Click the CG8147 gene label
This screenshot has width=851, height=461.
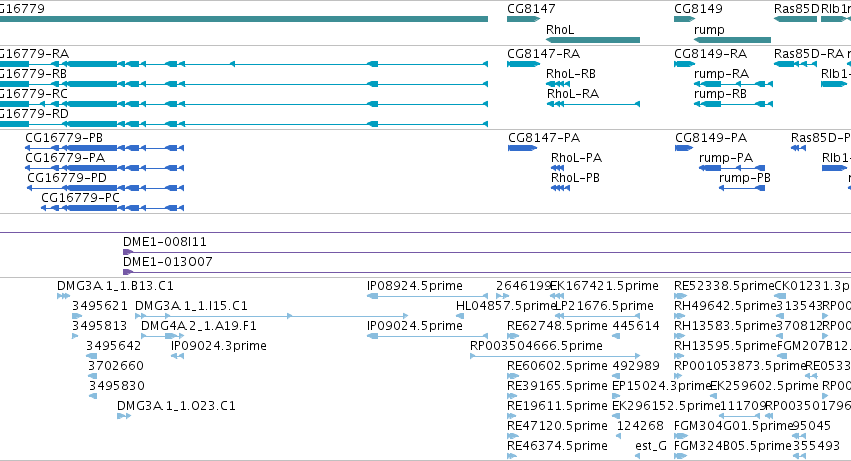point(531,9)
